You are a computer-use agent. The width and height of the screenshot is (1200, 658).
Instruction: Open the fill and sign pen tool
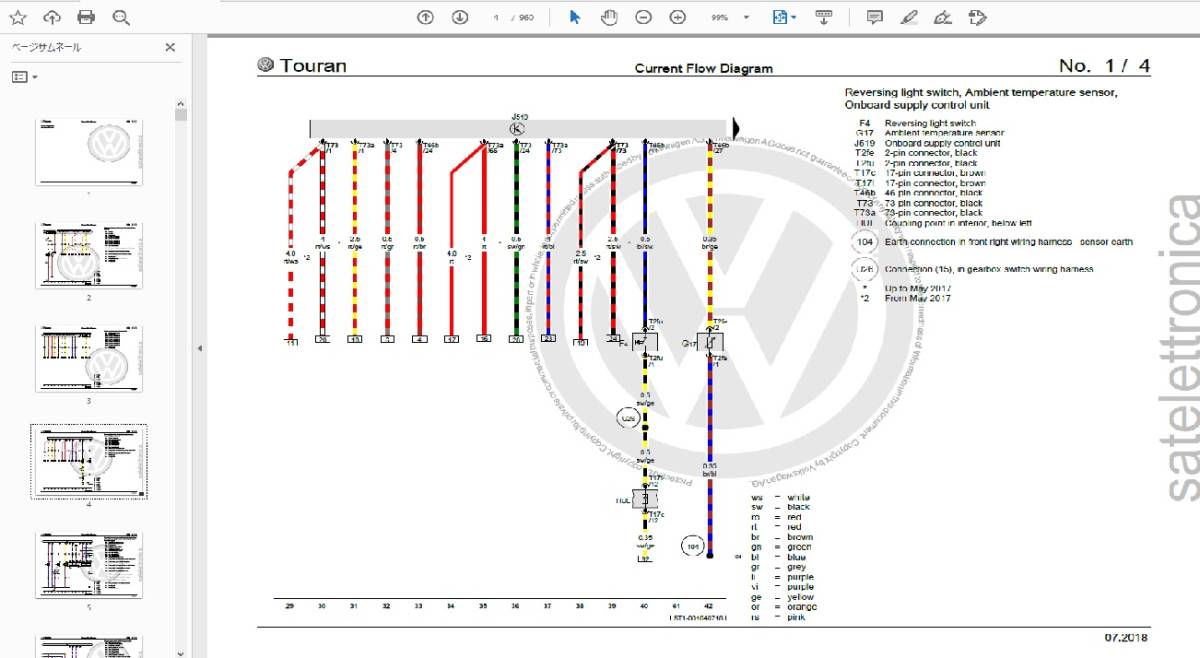[943, 17]
